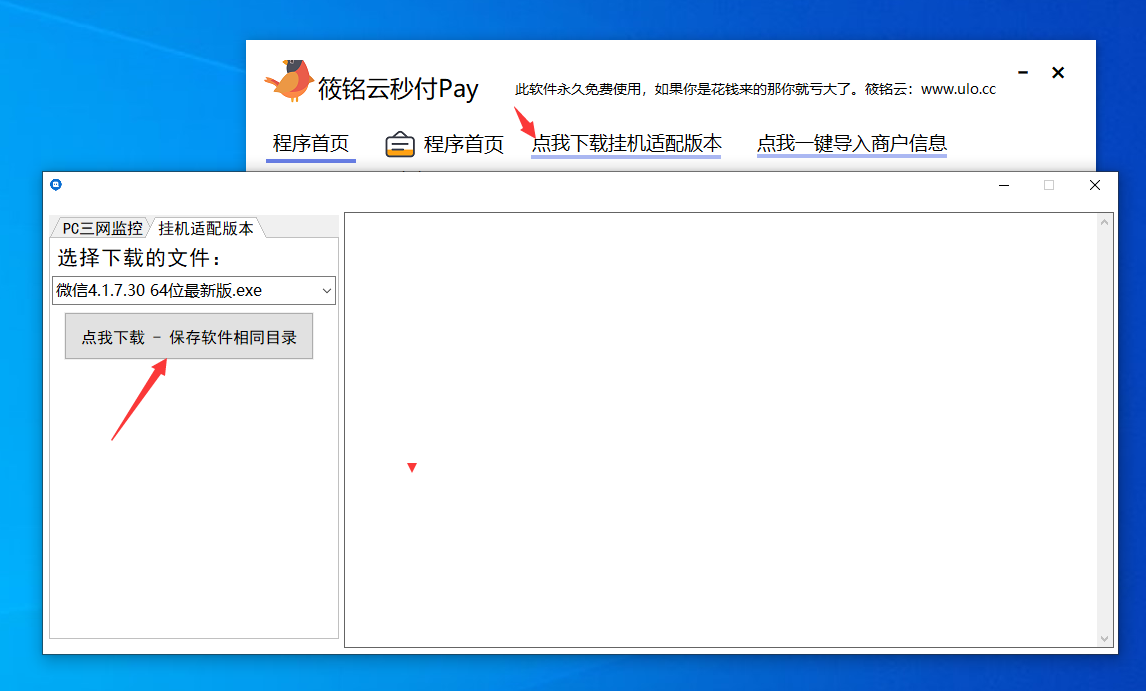
Task: Click scrollbar down arrow in right pane
Action: [x=1104, y=639]
